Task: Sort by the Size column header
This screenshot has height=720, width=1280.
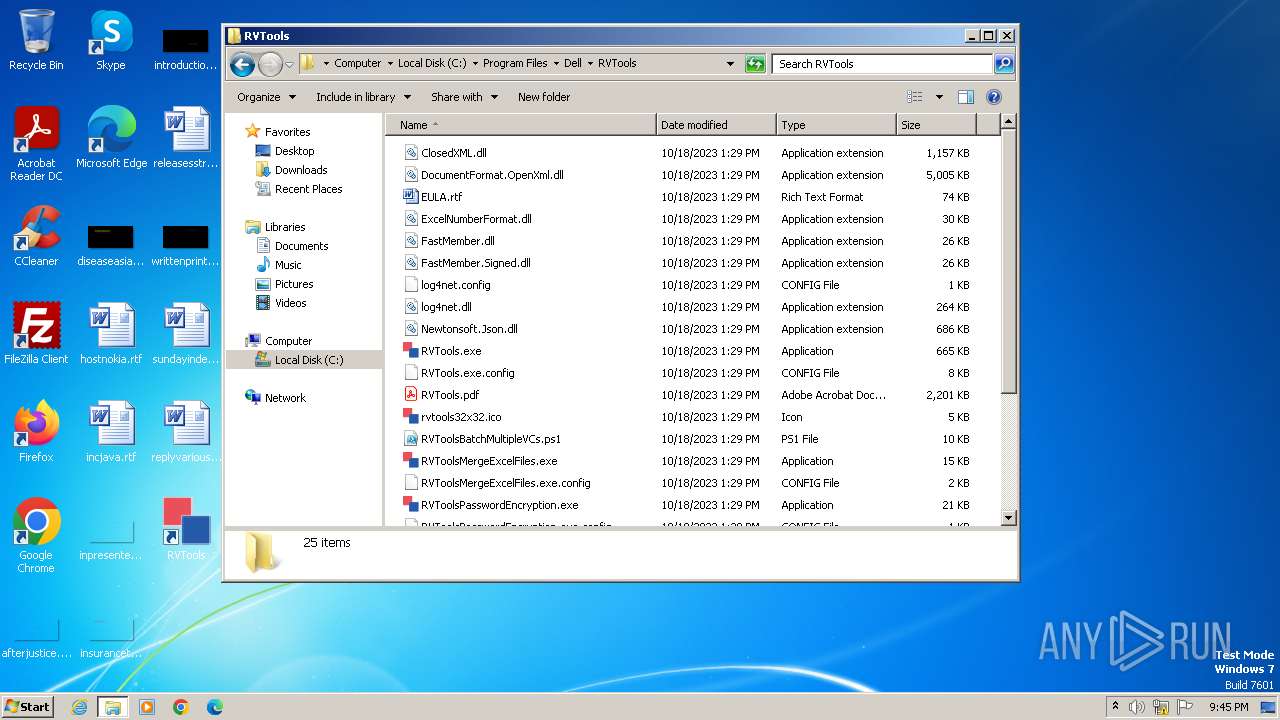Action: point(936,125)
